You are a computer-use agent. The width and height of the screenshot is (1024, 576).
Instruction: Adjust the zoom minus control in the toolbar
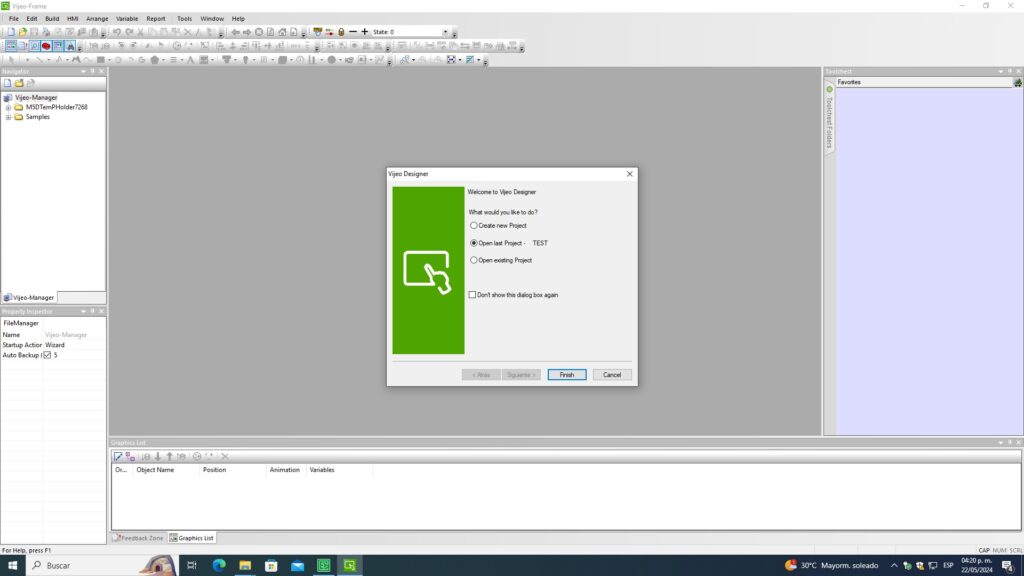(352, 30)
